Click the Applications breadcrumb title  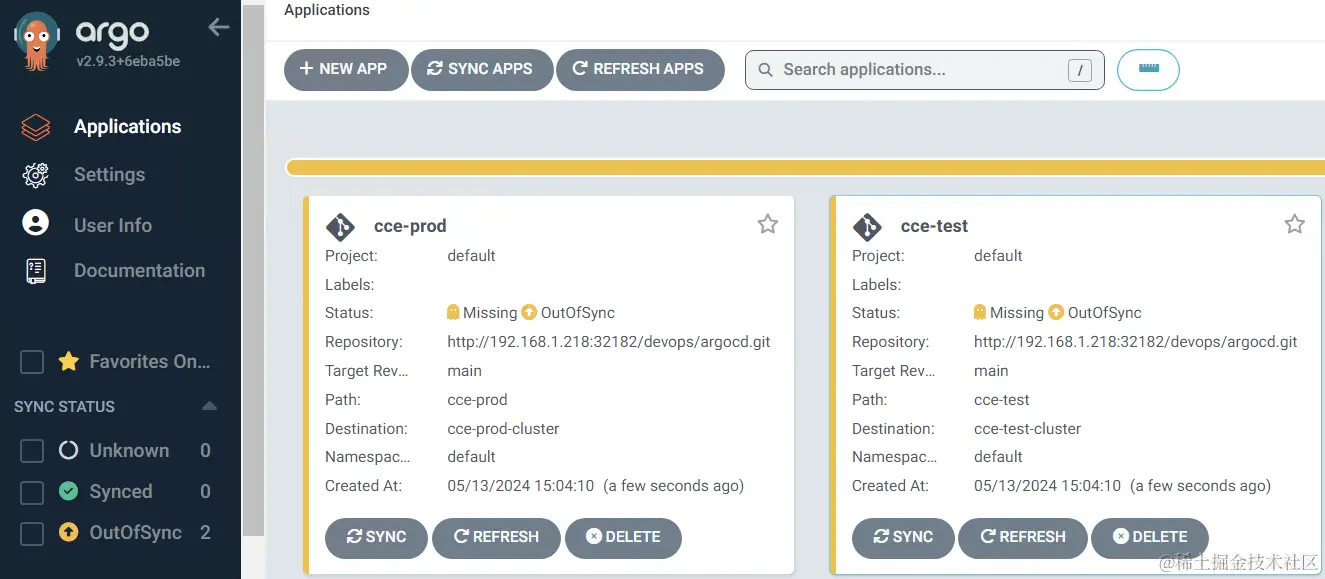tap(327, 10)
